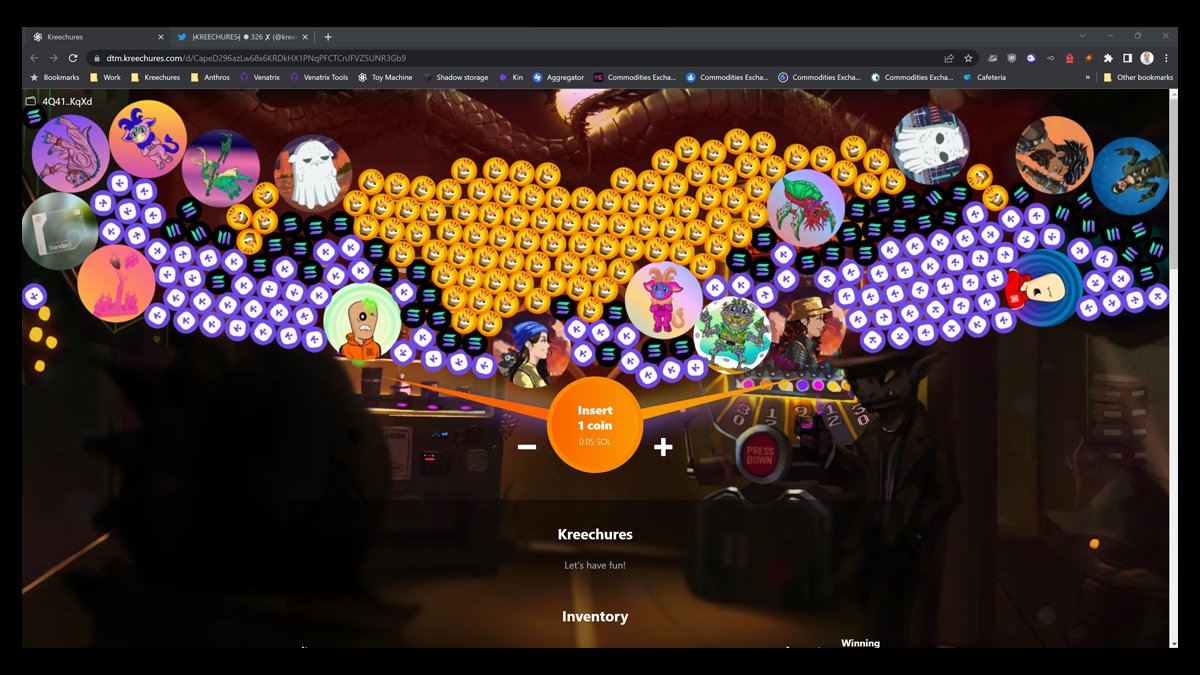The image size is (1200, 675).
Task: Expand hidden bookmarks with double chevron
Action: click(1088, 77)
